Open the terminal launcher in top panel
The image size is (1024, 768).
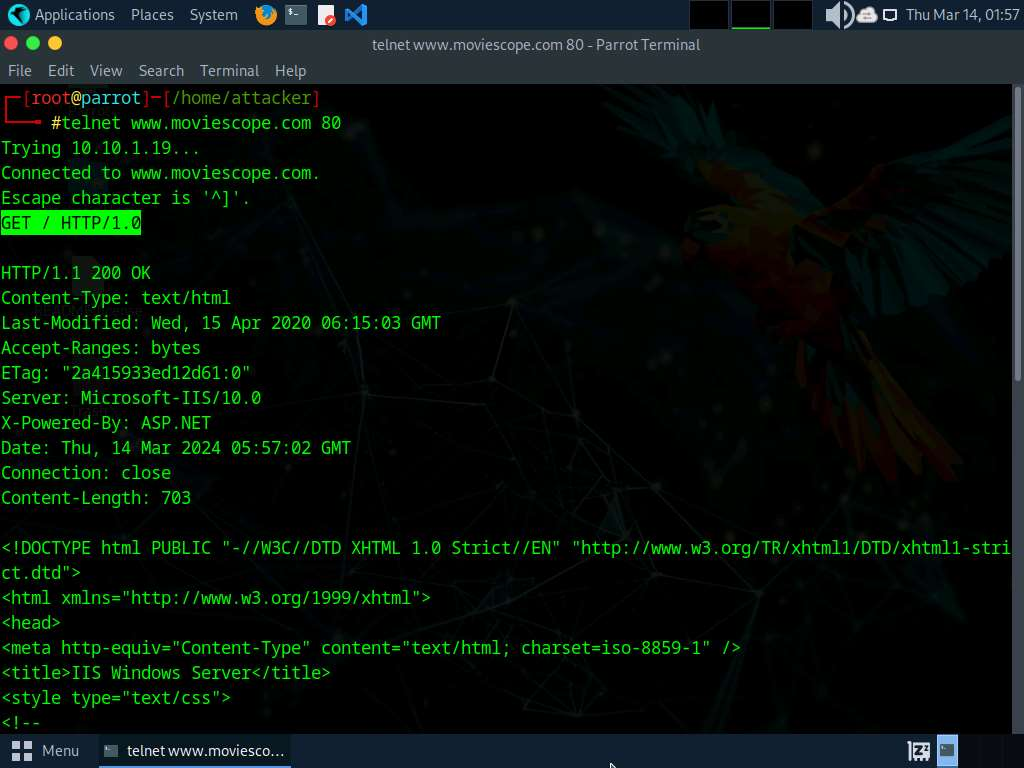pyautogui.click(x=295, y=15)
